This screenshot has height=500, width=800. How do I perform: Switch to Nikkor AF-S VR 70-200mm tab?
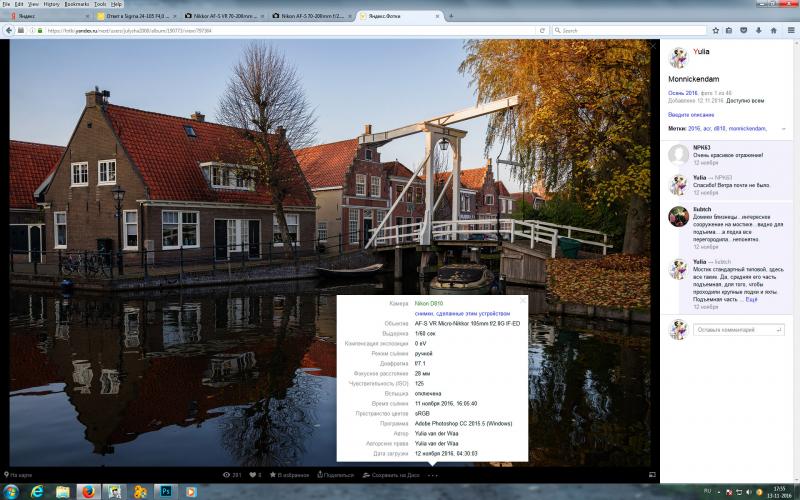click(224, 16)
